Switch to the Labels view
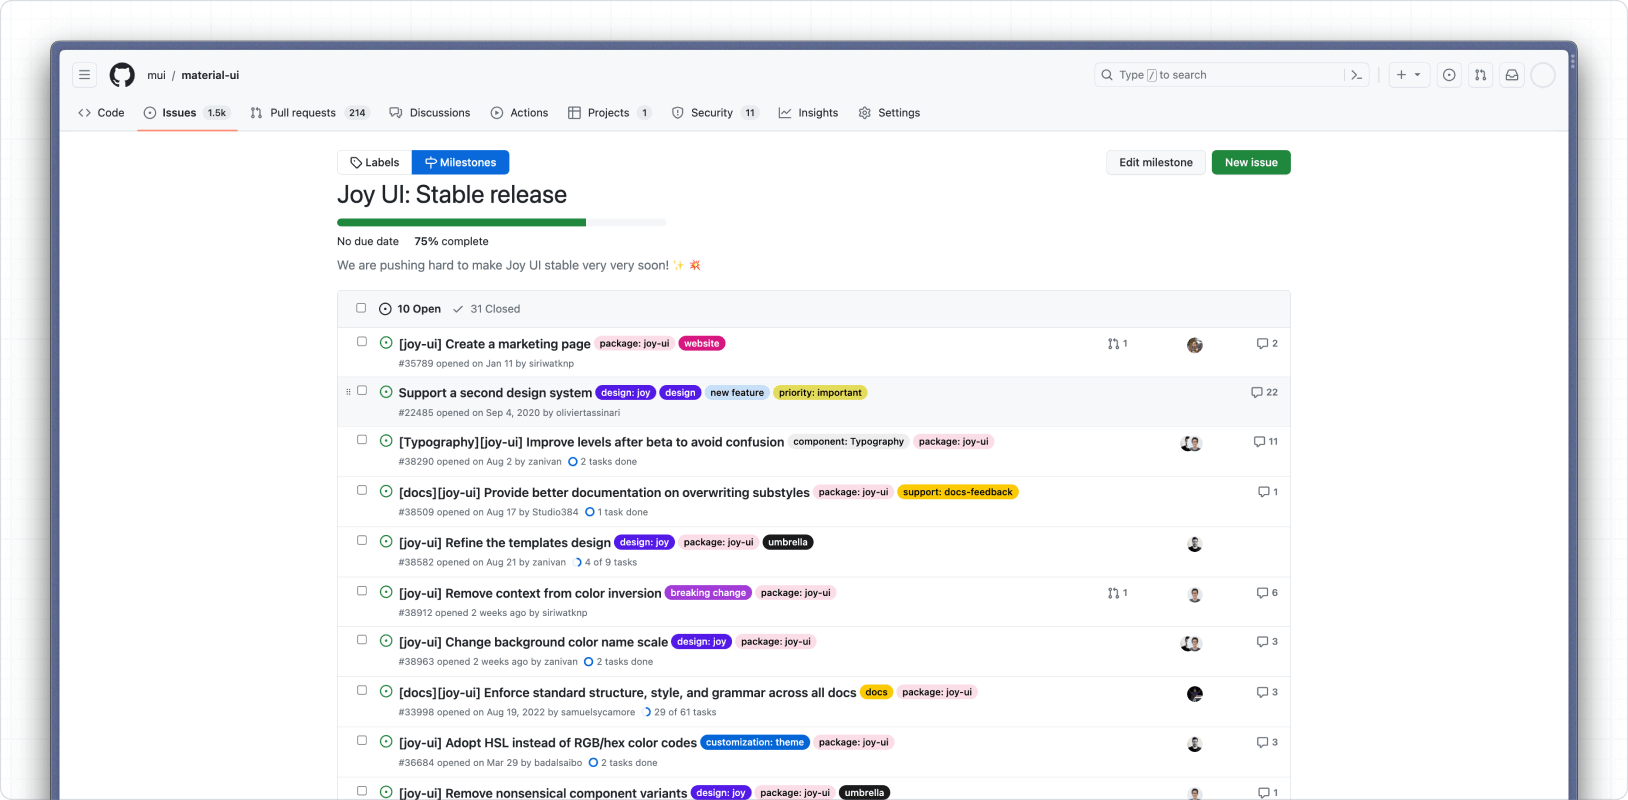This screenshot has height=800, width=1628. coord(375,162)
